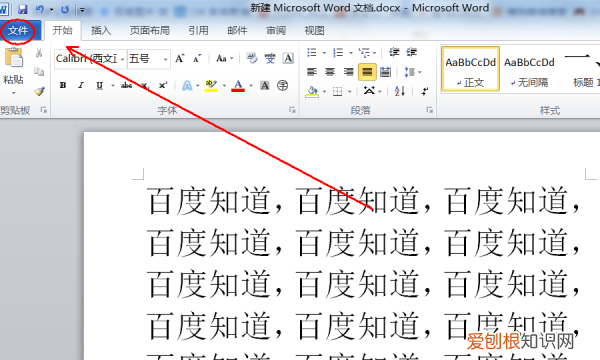Select the Format Painter brush
Image resolution: width=600 pixels, height=360 pixels.
39,91
